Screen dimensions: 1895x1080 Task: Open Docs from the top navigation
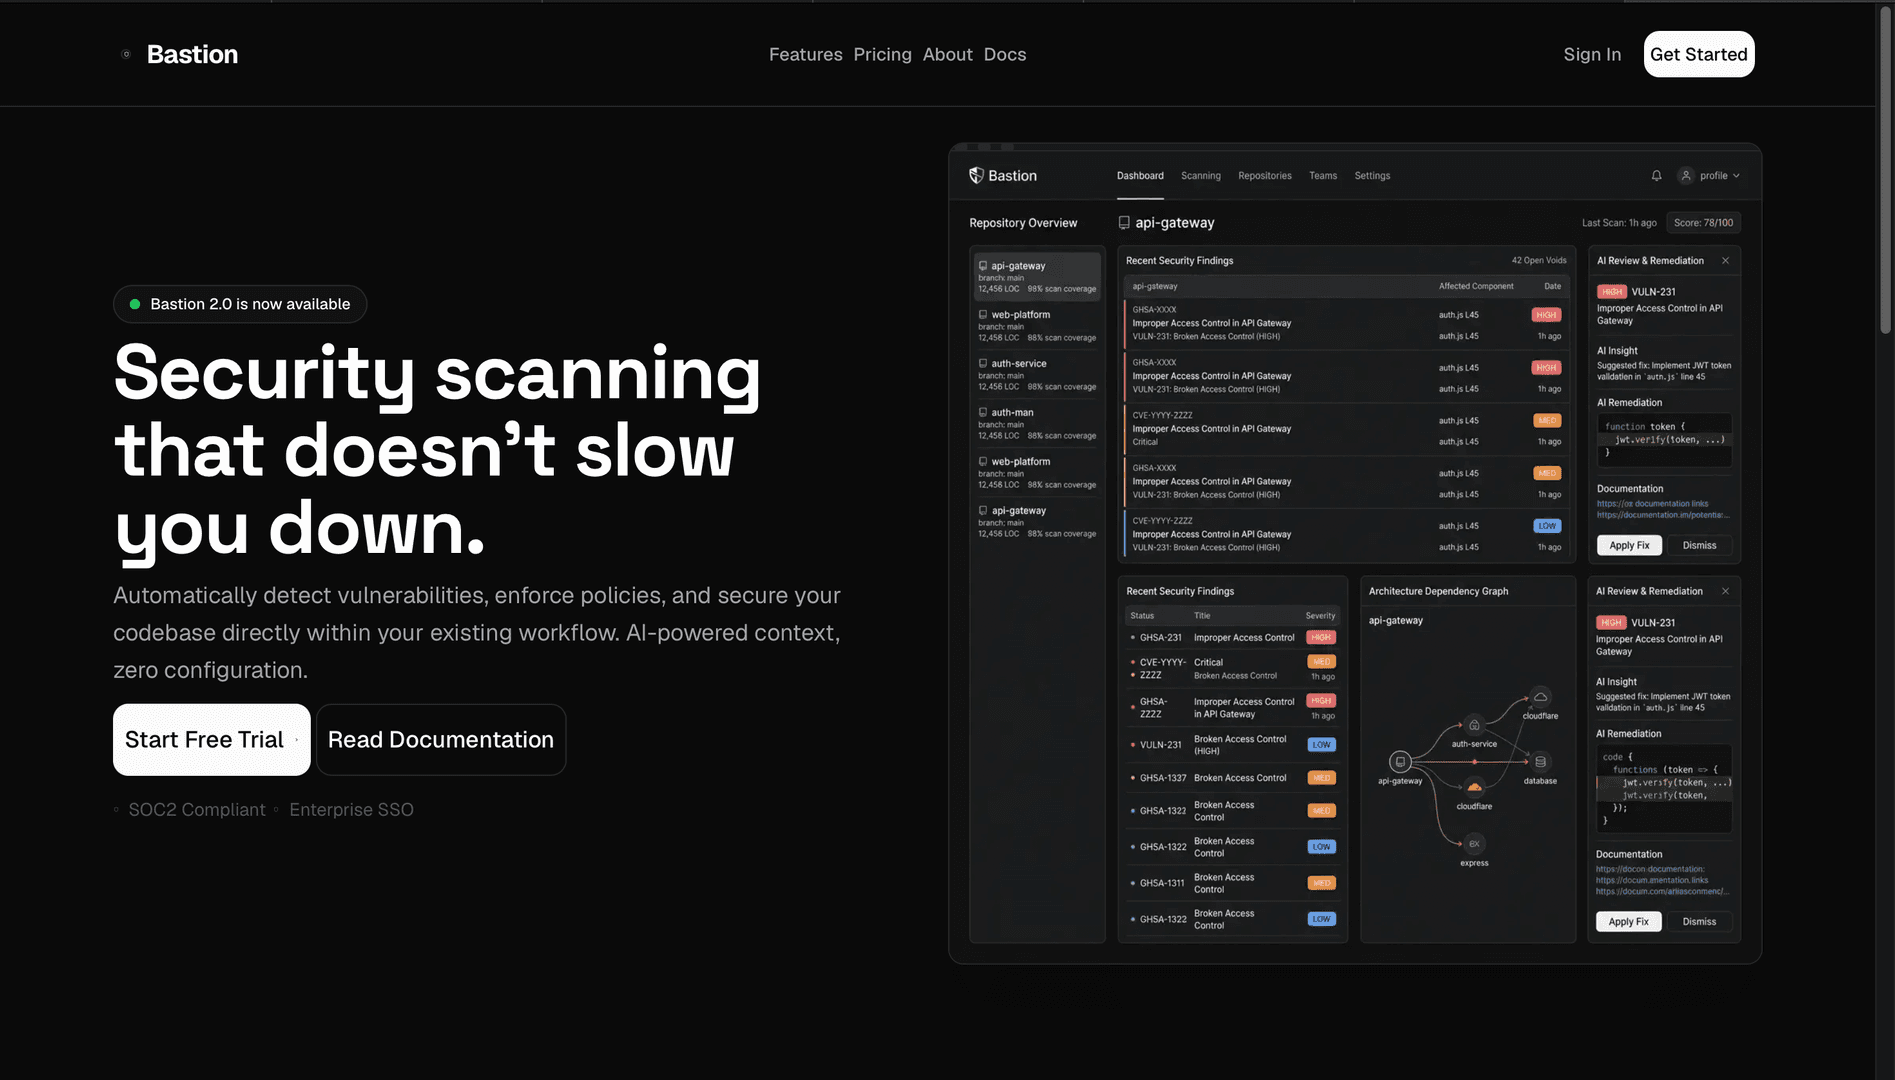click(x=1004, y=54)
